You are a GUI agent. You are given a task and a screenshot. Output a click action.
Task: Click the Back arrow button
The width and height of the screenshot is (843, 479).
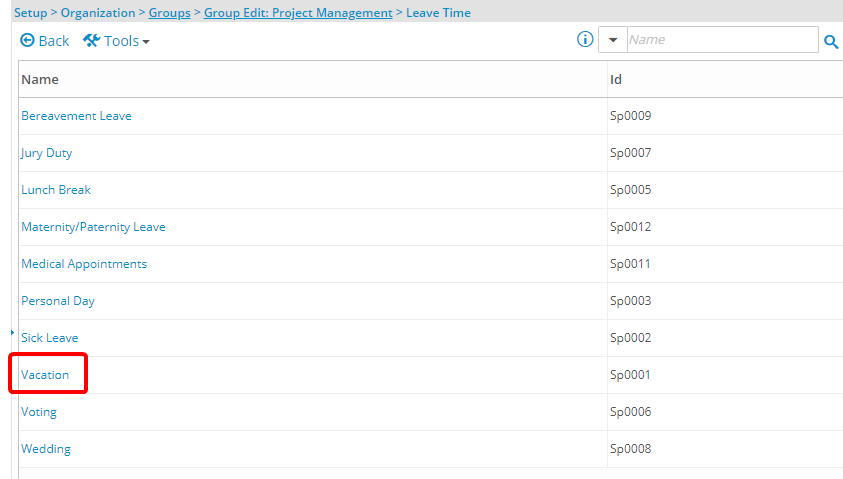45,41
